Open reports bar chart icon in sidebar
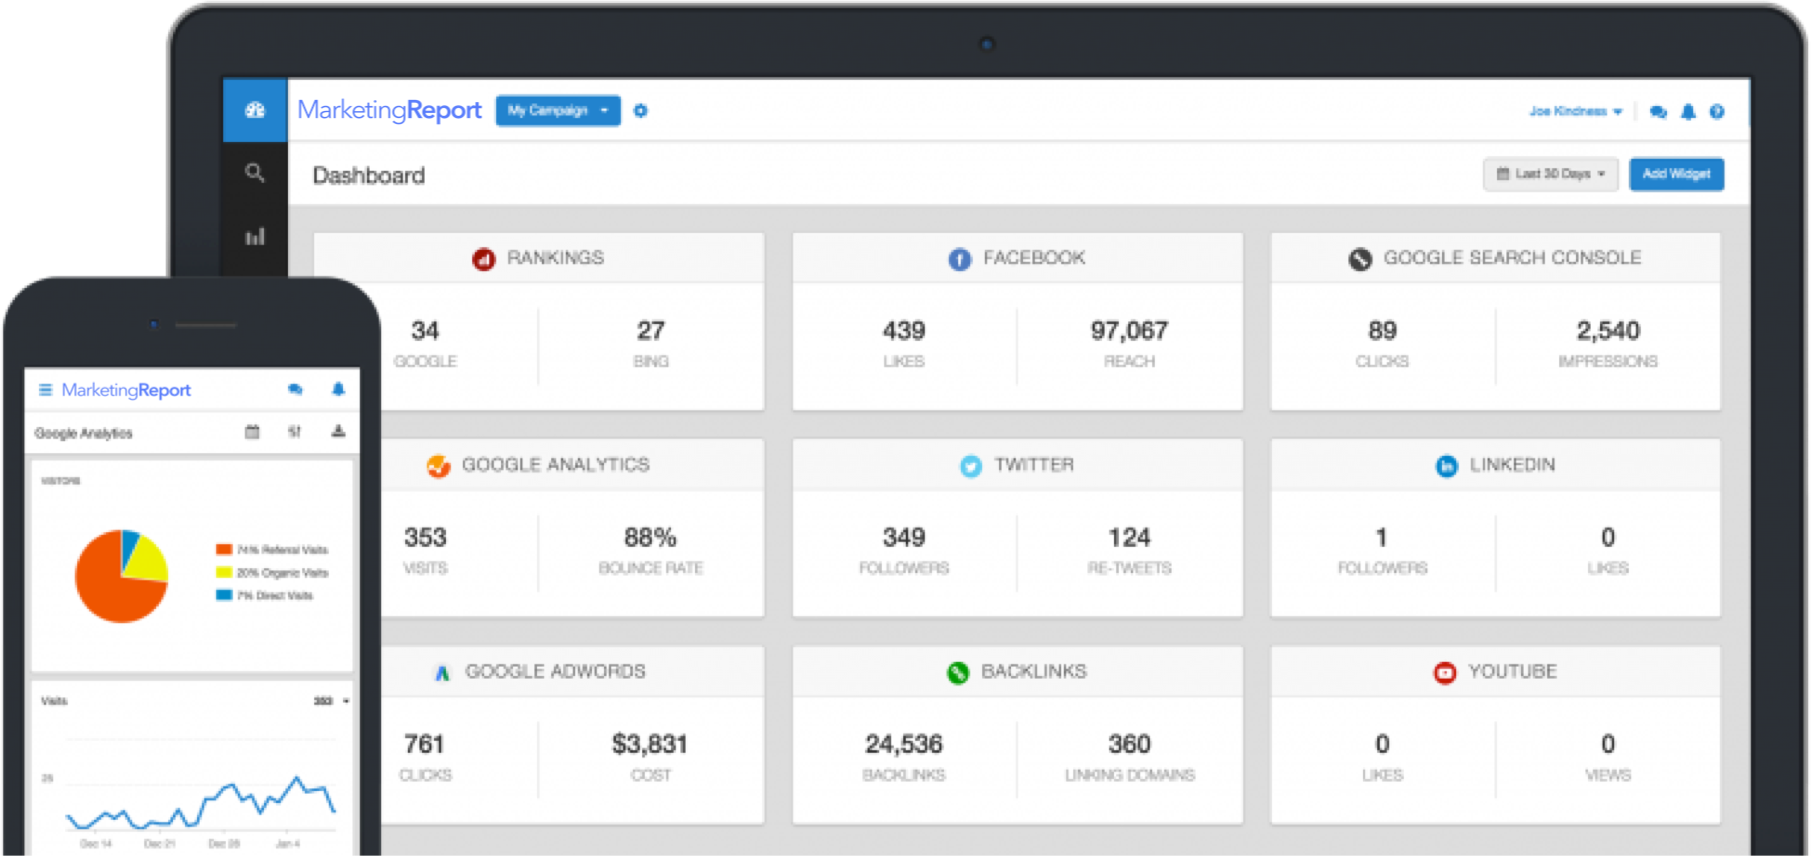The height and width of the screenshot is (856, 1811). click(x=255, y=237)
